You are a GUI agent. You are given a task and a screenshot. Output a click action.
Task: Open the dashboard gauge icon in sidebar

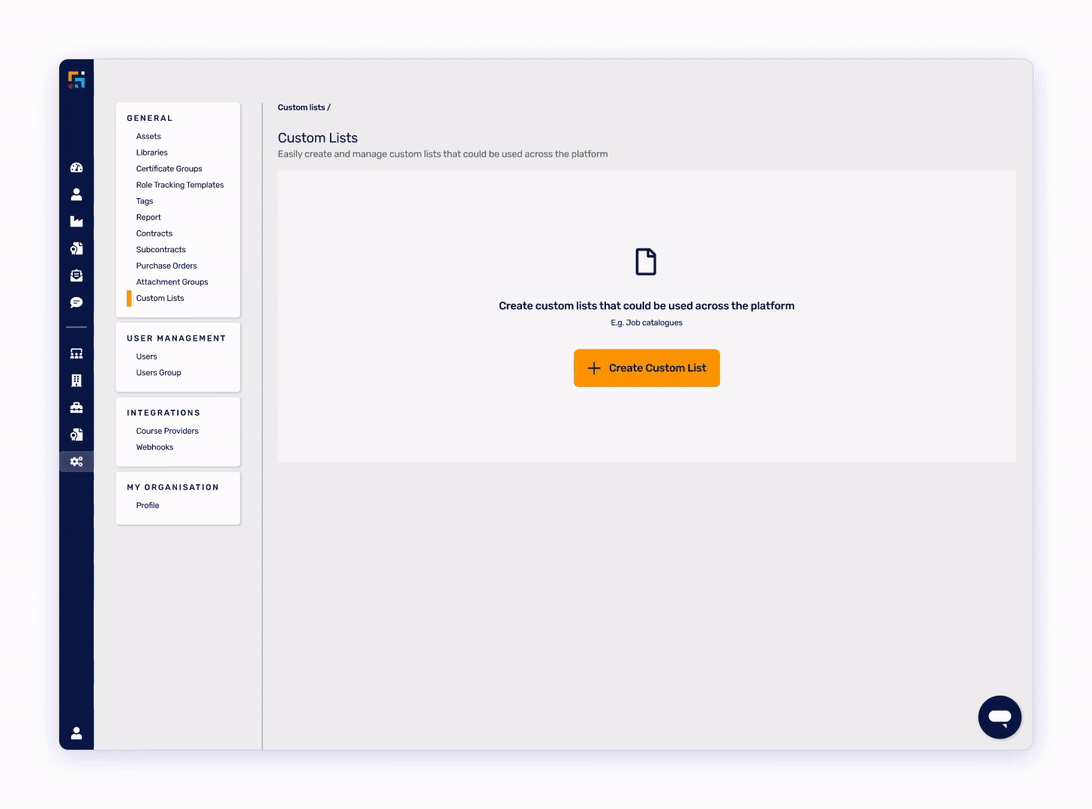tap(76, 168)
